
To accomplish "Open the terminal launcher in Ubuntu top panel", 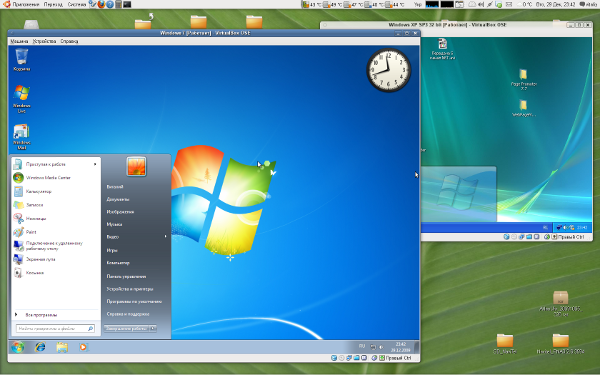I will pyautogui.click(x=127, y=5).
